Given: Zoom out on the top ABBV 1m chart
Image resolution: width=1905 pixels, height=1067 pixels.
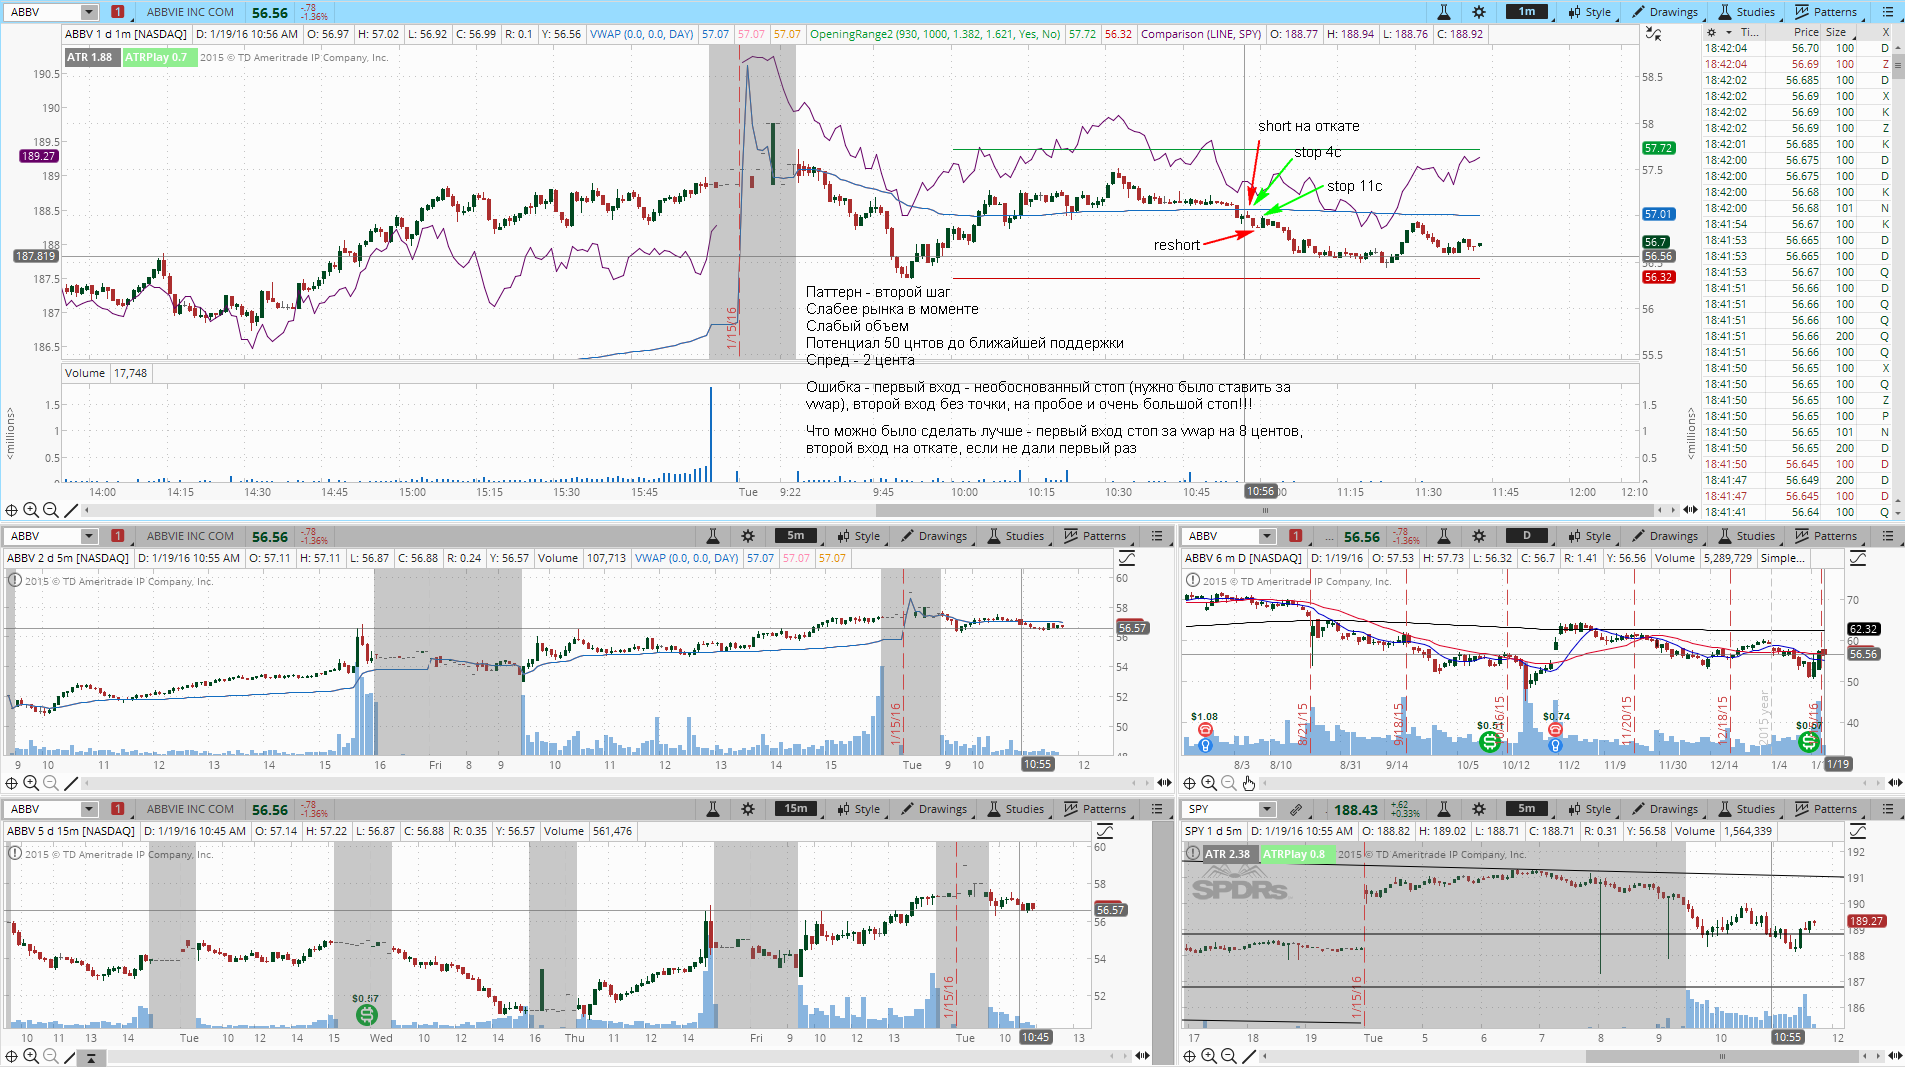Looking at the screenshot, I should (x=50, y=510).
